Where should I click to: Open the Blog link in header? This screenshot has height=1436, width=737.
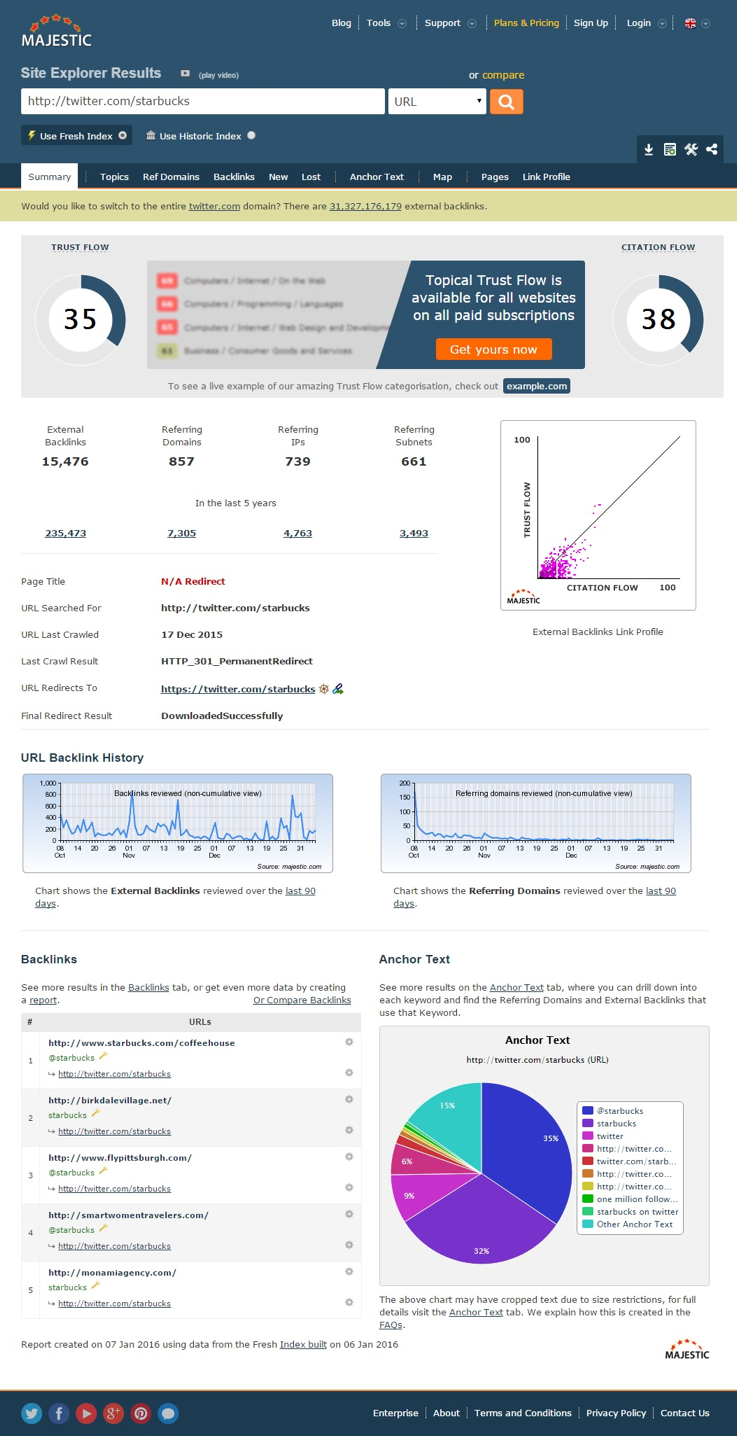(341, 23)
